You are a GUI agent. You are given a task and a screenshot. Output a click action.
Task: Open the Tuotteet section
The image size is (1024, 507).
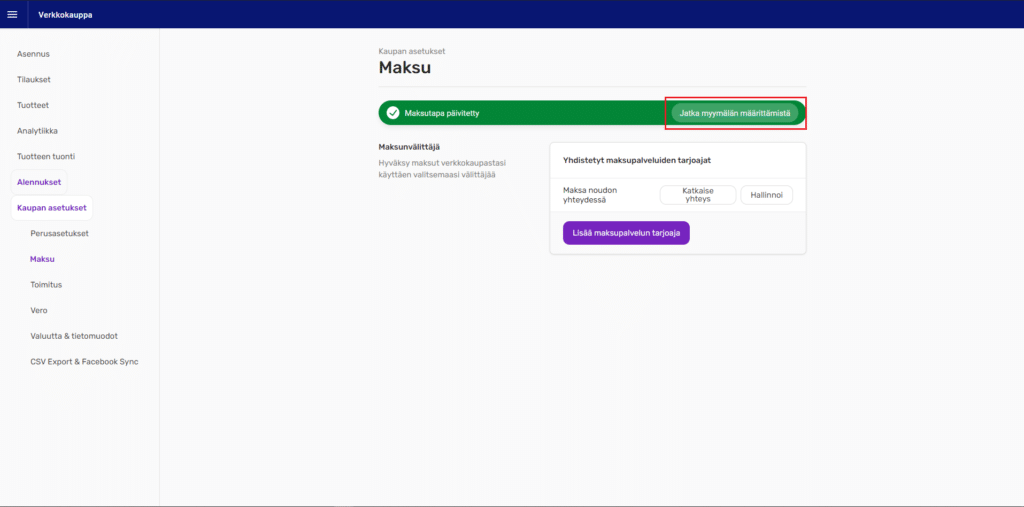(x=33, y=105)
